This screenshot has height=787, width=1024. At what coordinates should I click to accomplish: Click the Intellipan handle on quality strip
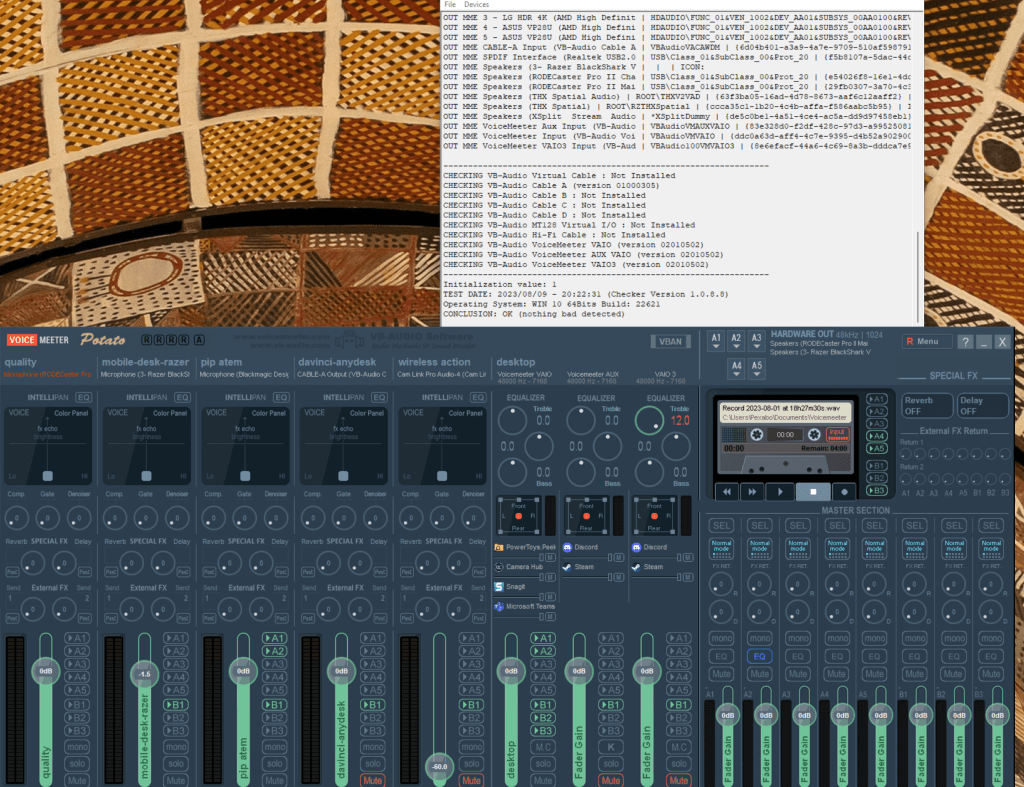(48, 475)
